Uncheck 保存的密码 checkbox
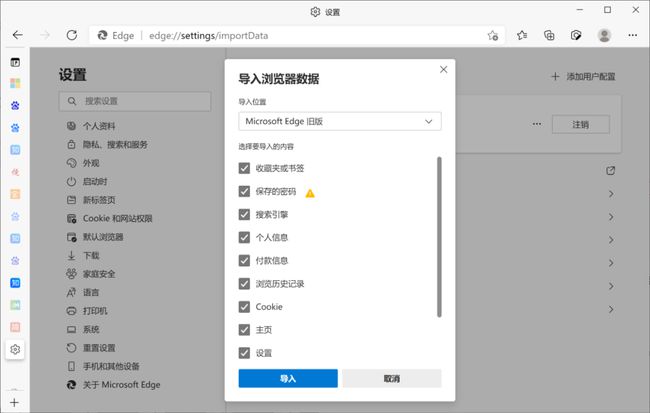650x413 pixels. (244, 192)
